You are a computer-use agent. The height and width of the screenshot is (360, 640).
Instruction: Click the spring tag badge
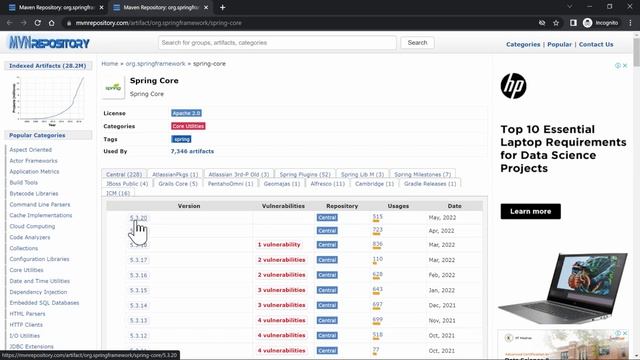pos(181,139)
